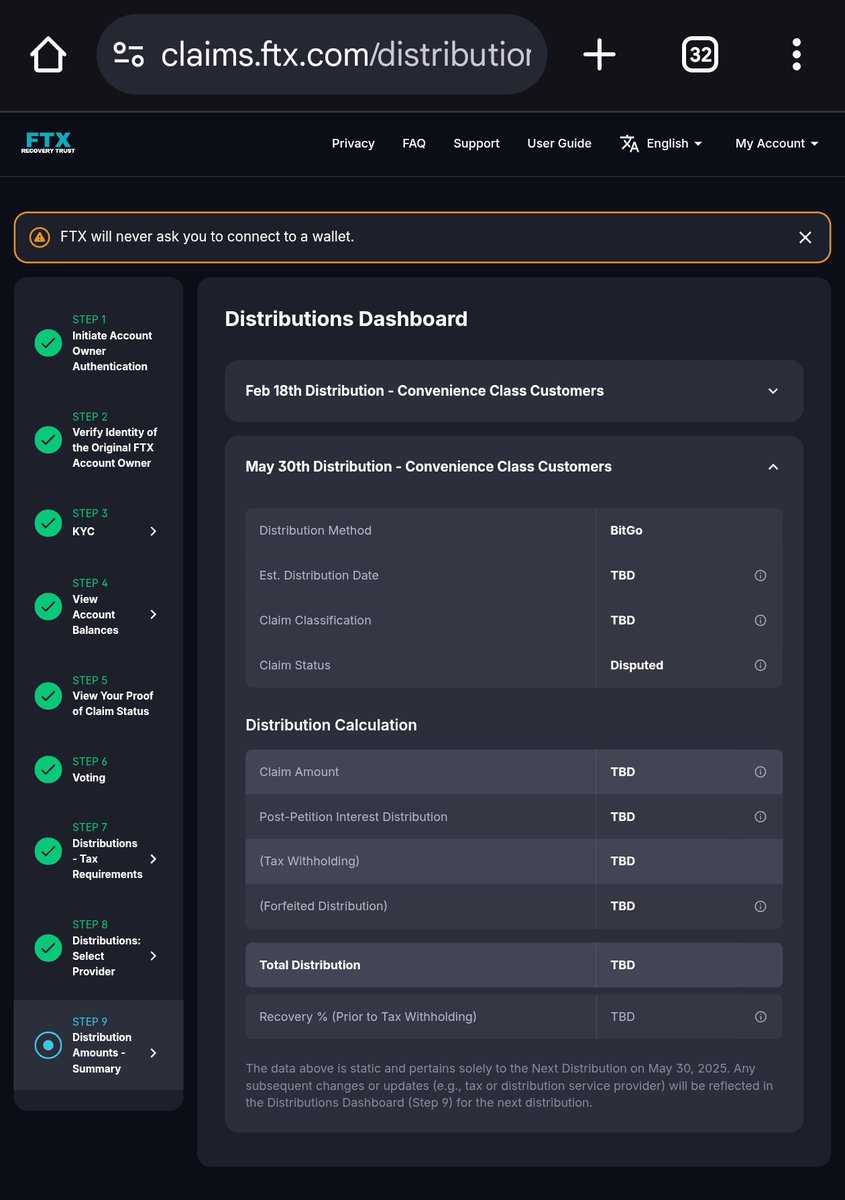This screenshot has height=1200, width=845.
Task: Go to View Your Proof of Claim Status
Action: click(x=113, y=704)
